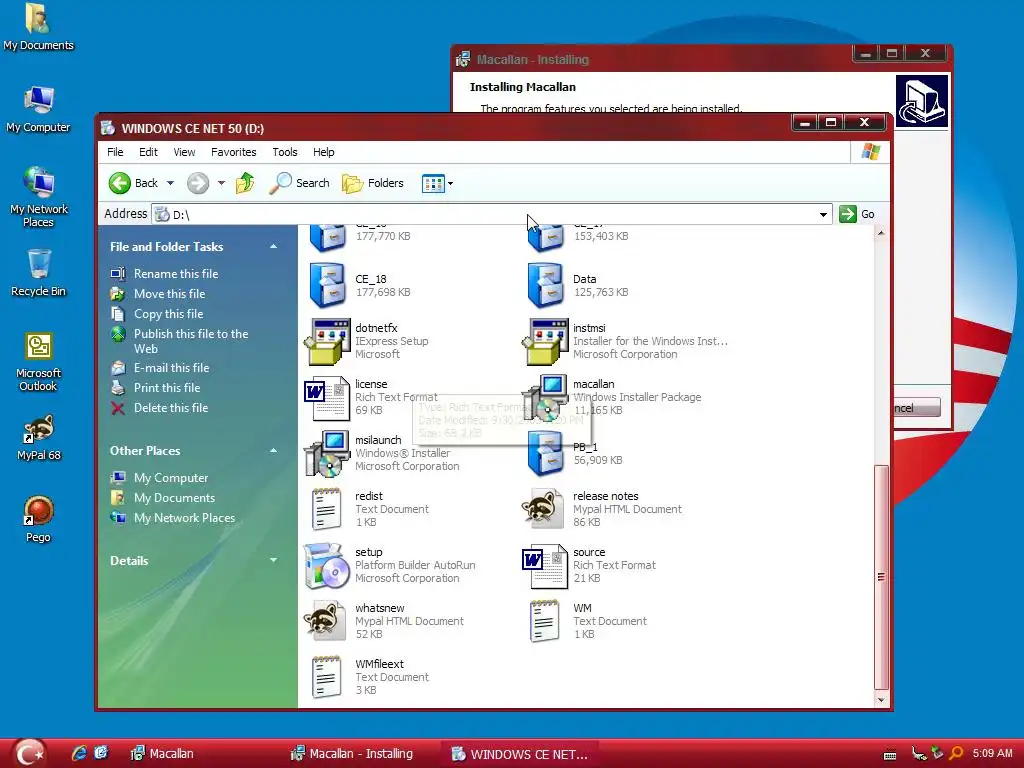
Task: Open the Microsoft Outlook desktop icon
Action: (39, 362)
